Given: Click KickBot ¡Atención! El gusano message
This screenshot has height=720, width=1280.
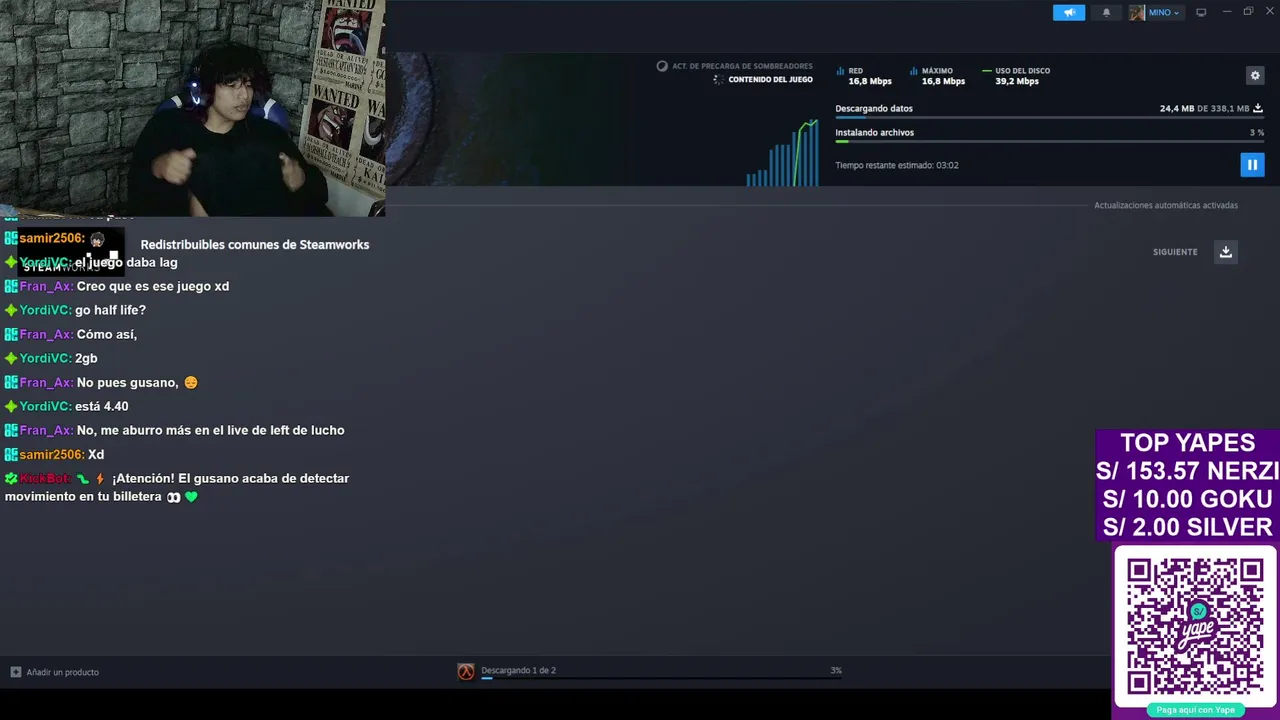Looking at the screenshot, I should [x=177, y=487].
